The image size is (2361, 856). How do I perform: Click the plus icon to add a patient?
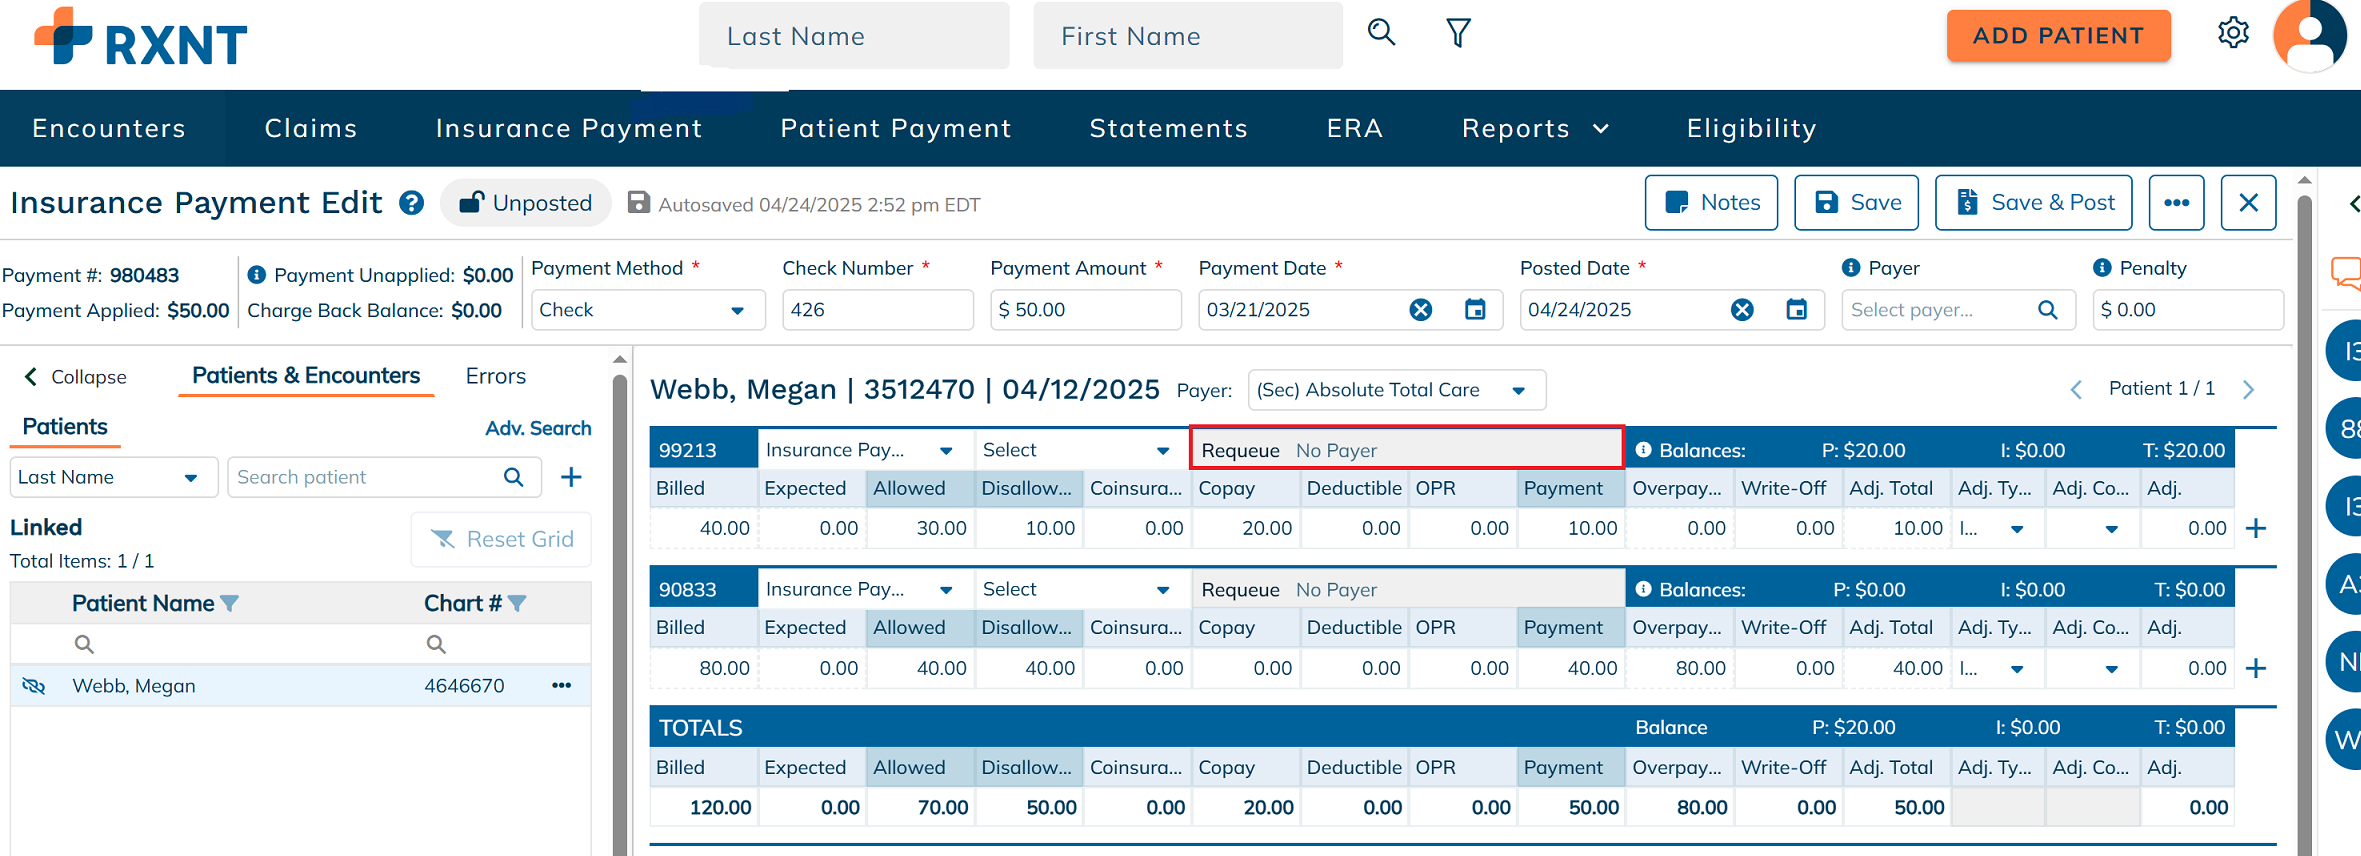click(571, 477)
